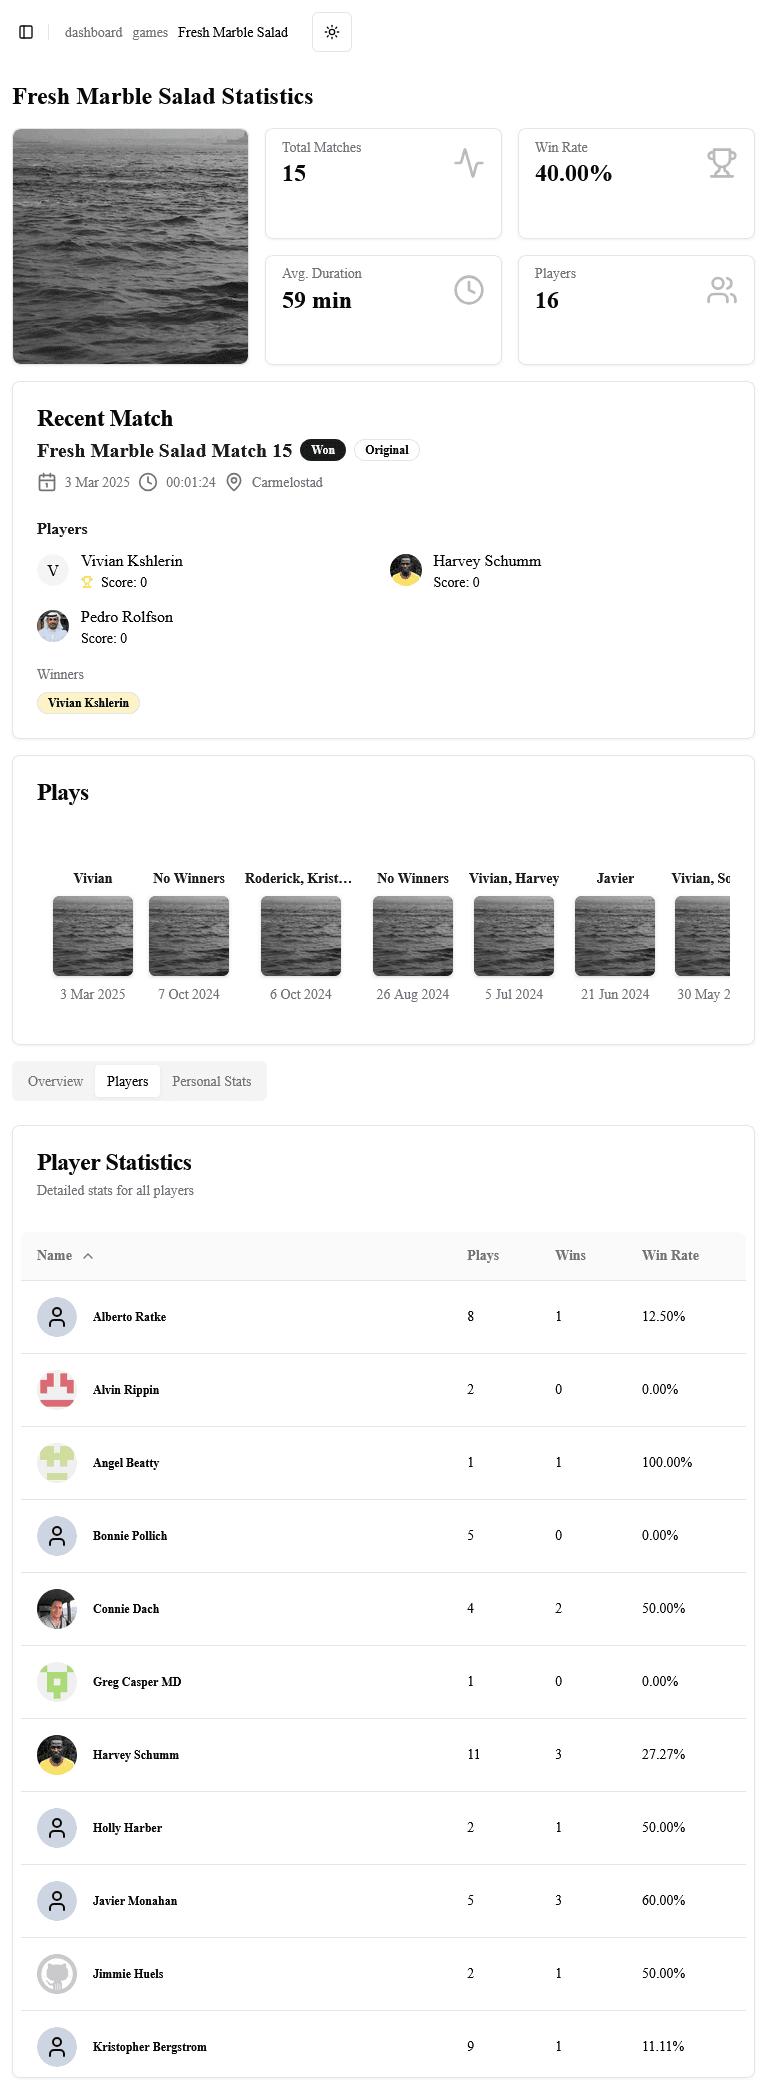Click the location pin beside Carmelostad

pyautogui.click(x=234, y=482)
